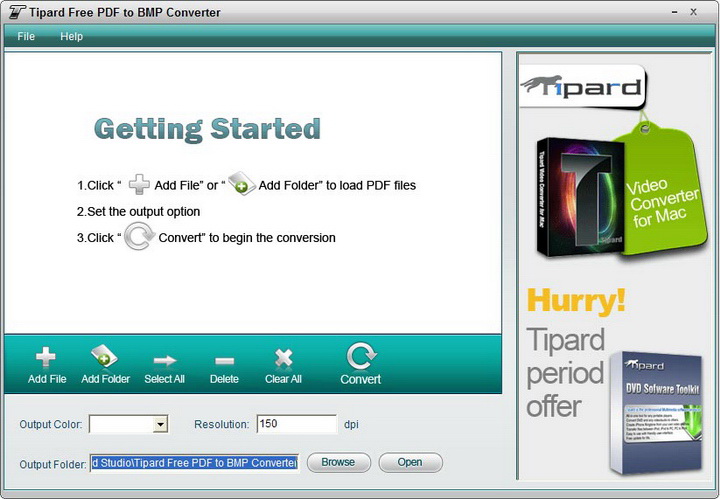720x499 pixels.
Task: Click the Add Folder icon in Getting Started text
Action: 242,184
